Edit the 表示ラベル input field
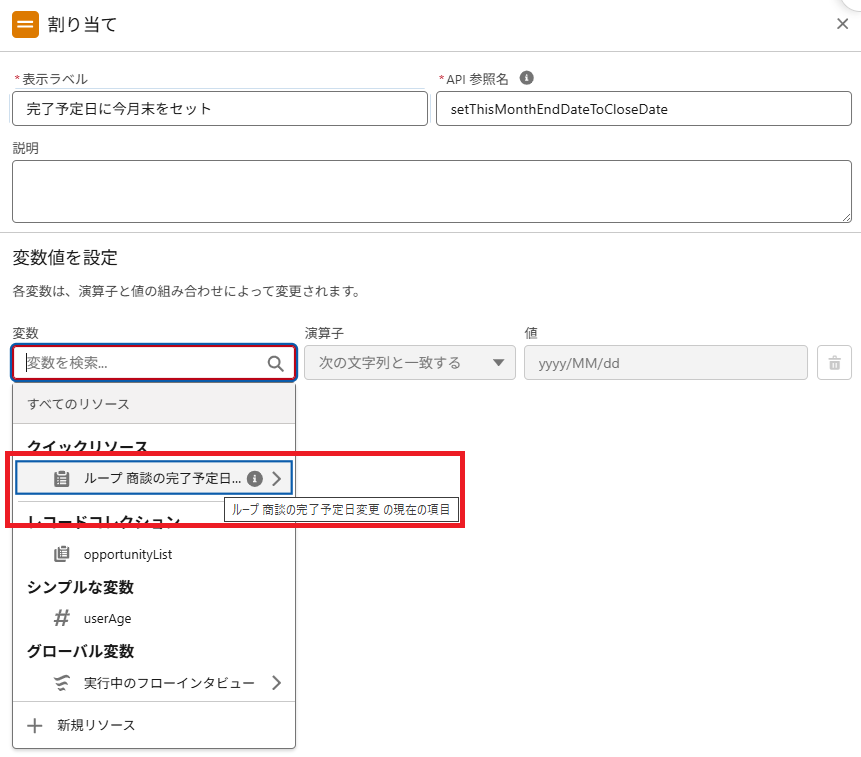Image resolution: width=861 pixels, height=757 pixels. pyautogui.click(x=220, y=109)
